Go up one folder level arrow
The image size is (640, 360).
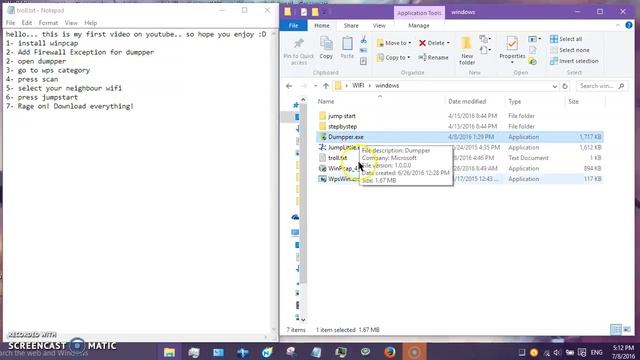[326, 86]
